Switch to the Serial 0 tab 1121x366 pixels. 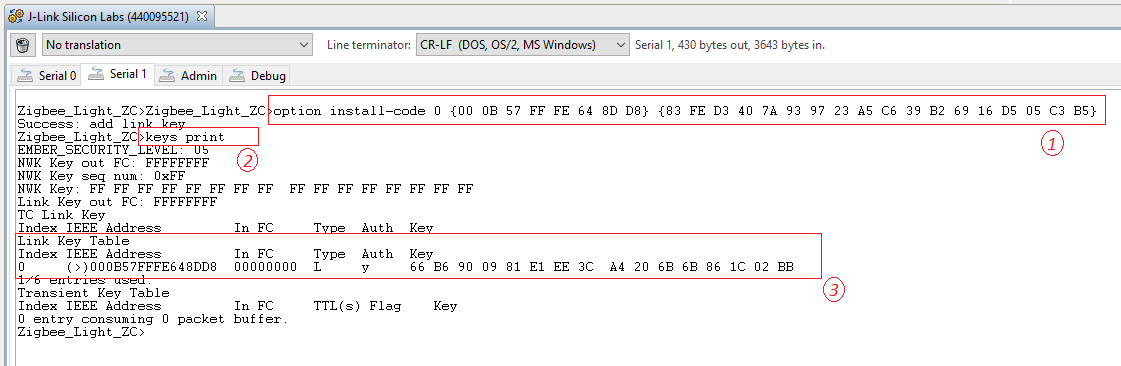47,75
